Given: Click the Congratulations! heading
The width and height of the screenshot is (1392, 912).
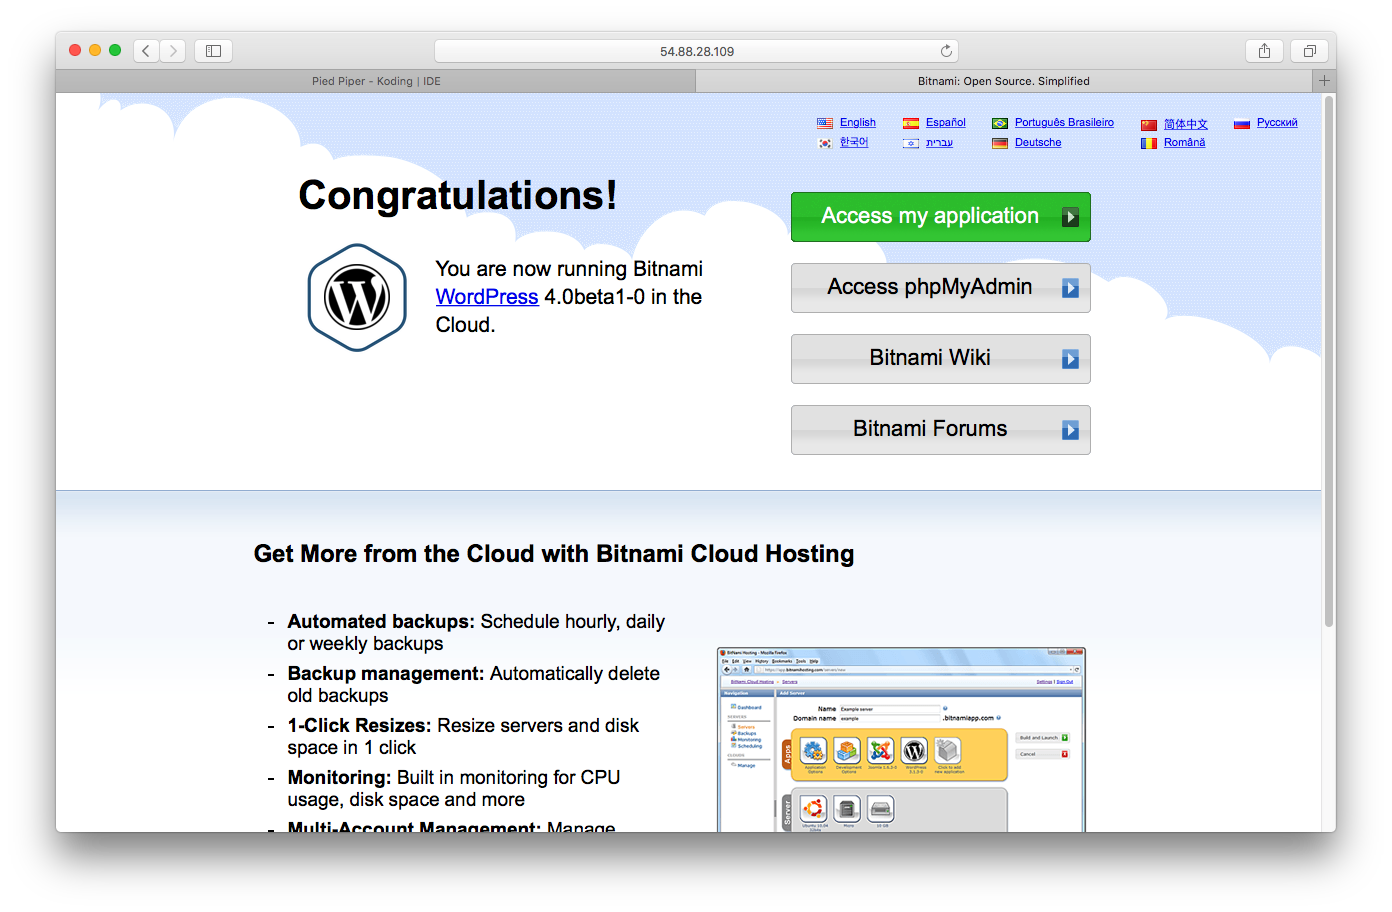Looking at the screenshot, I should pos(458,196).
